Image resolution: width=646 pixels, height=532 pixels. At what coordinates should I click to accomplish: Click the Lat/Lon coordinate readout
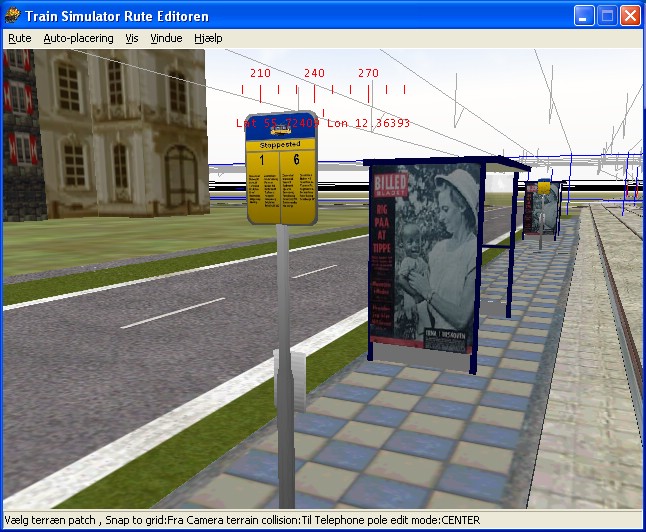pos(323,123)
